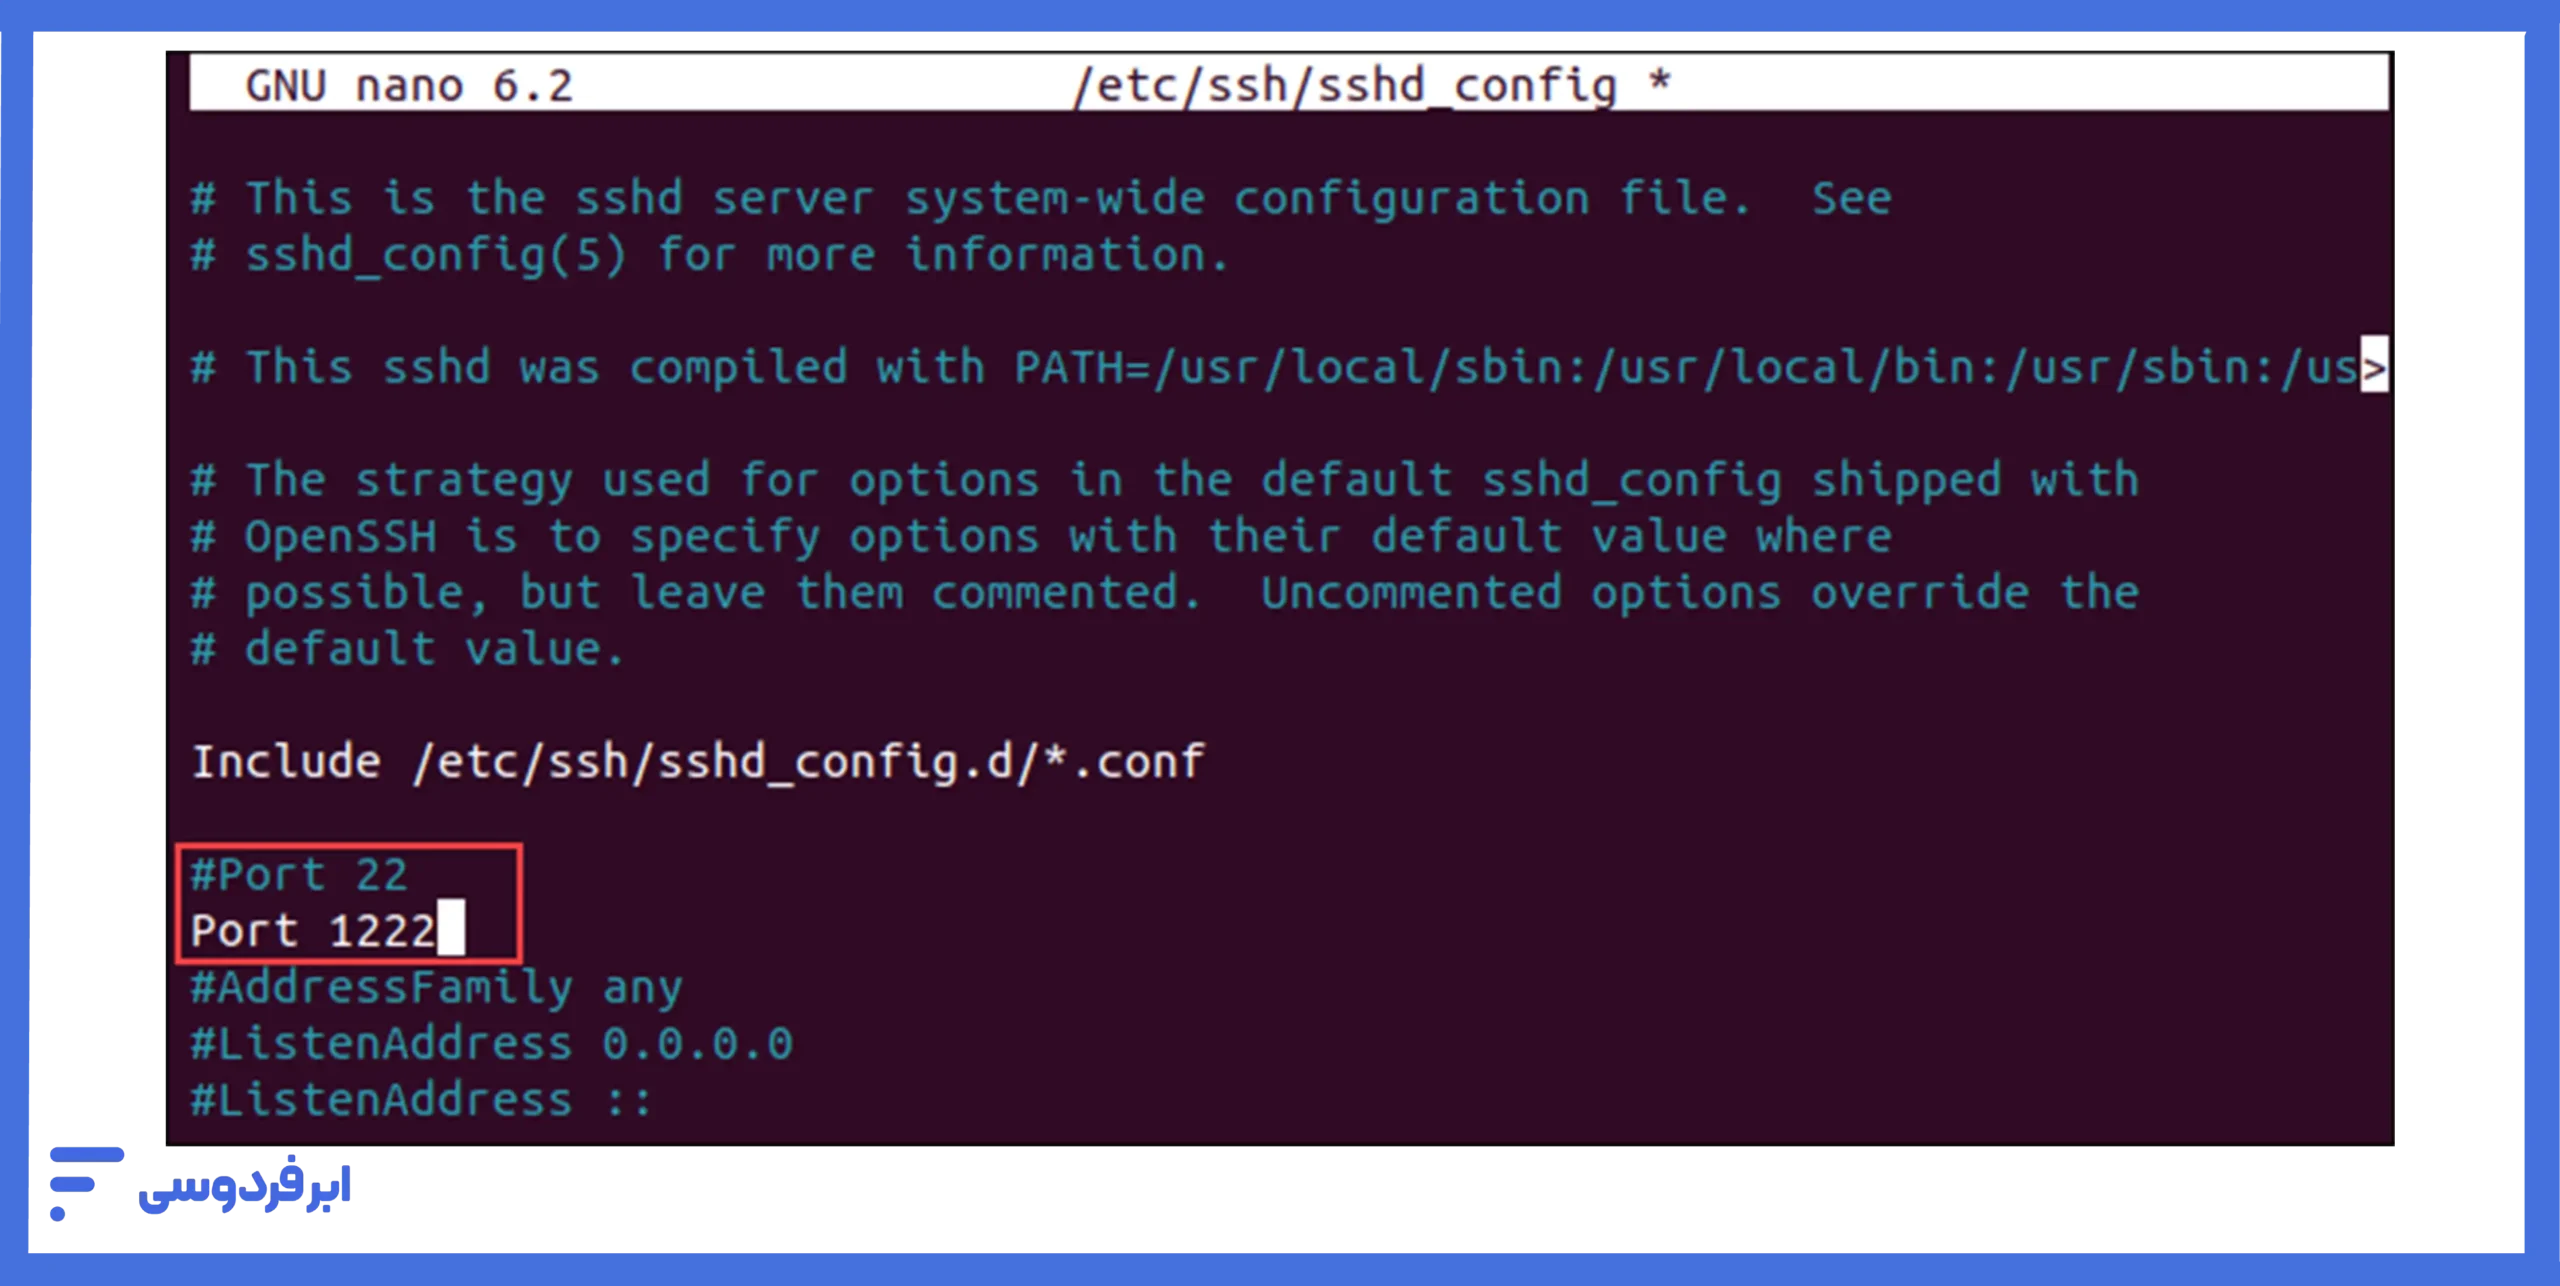Click the "sshd_config(5)" comment text

pos(436,256)
